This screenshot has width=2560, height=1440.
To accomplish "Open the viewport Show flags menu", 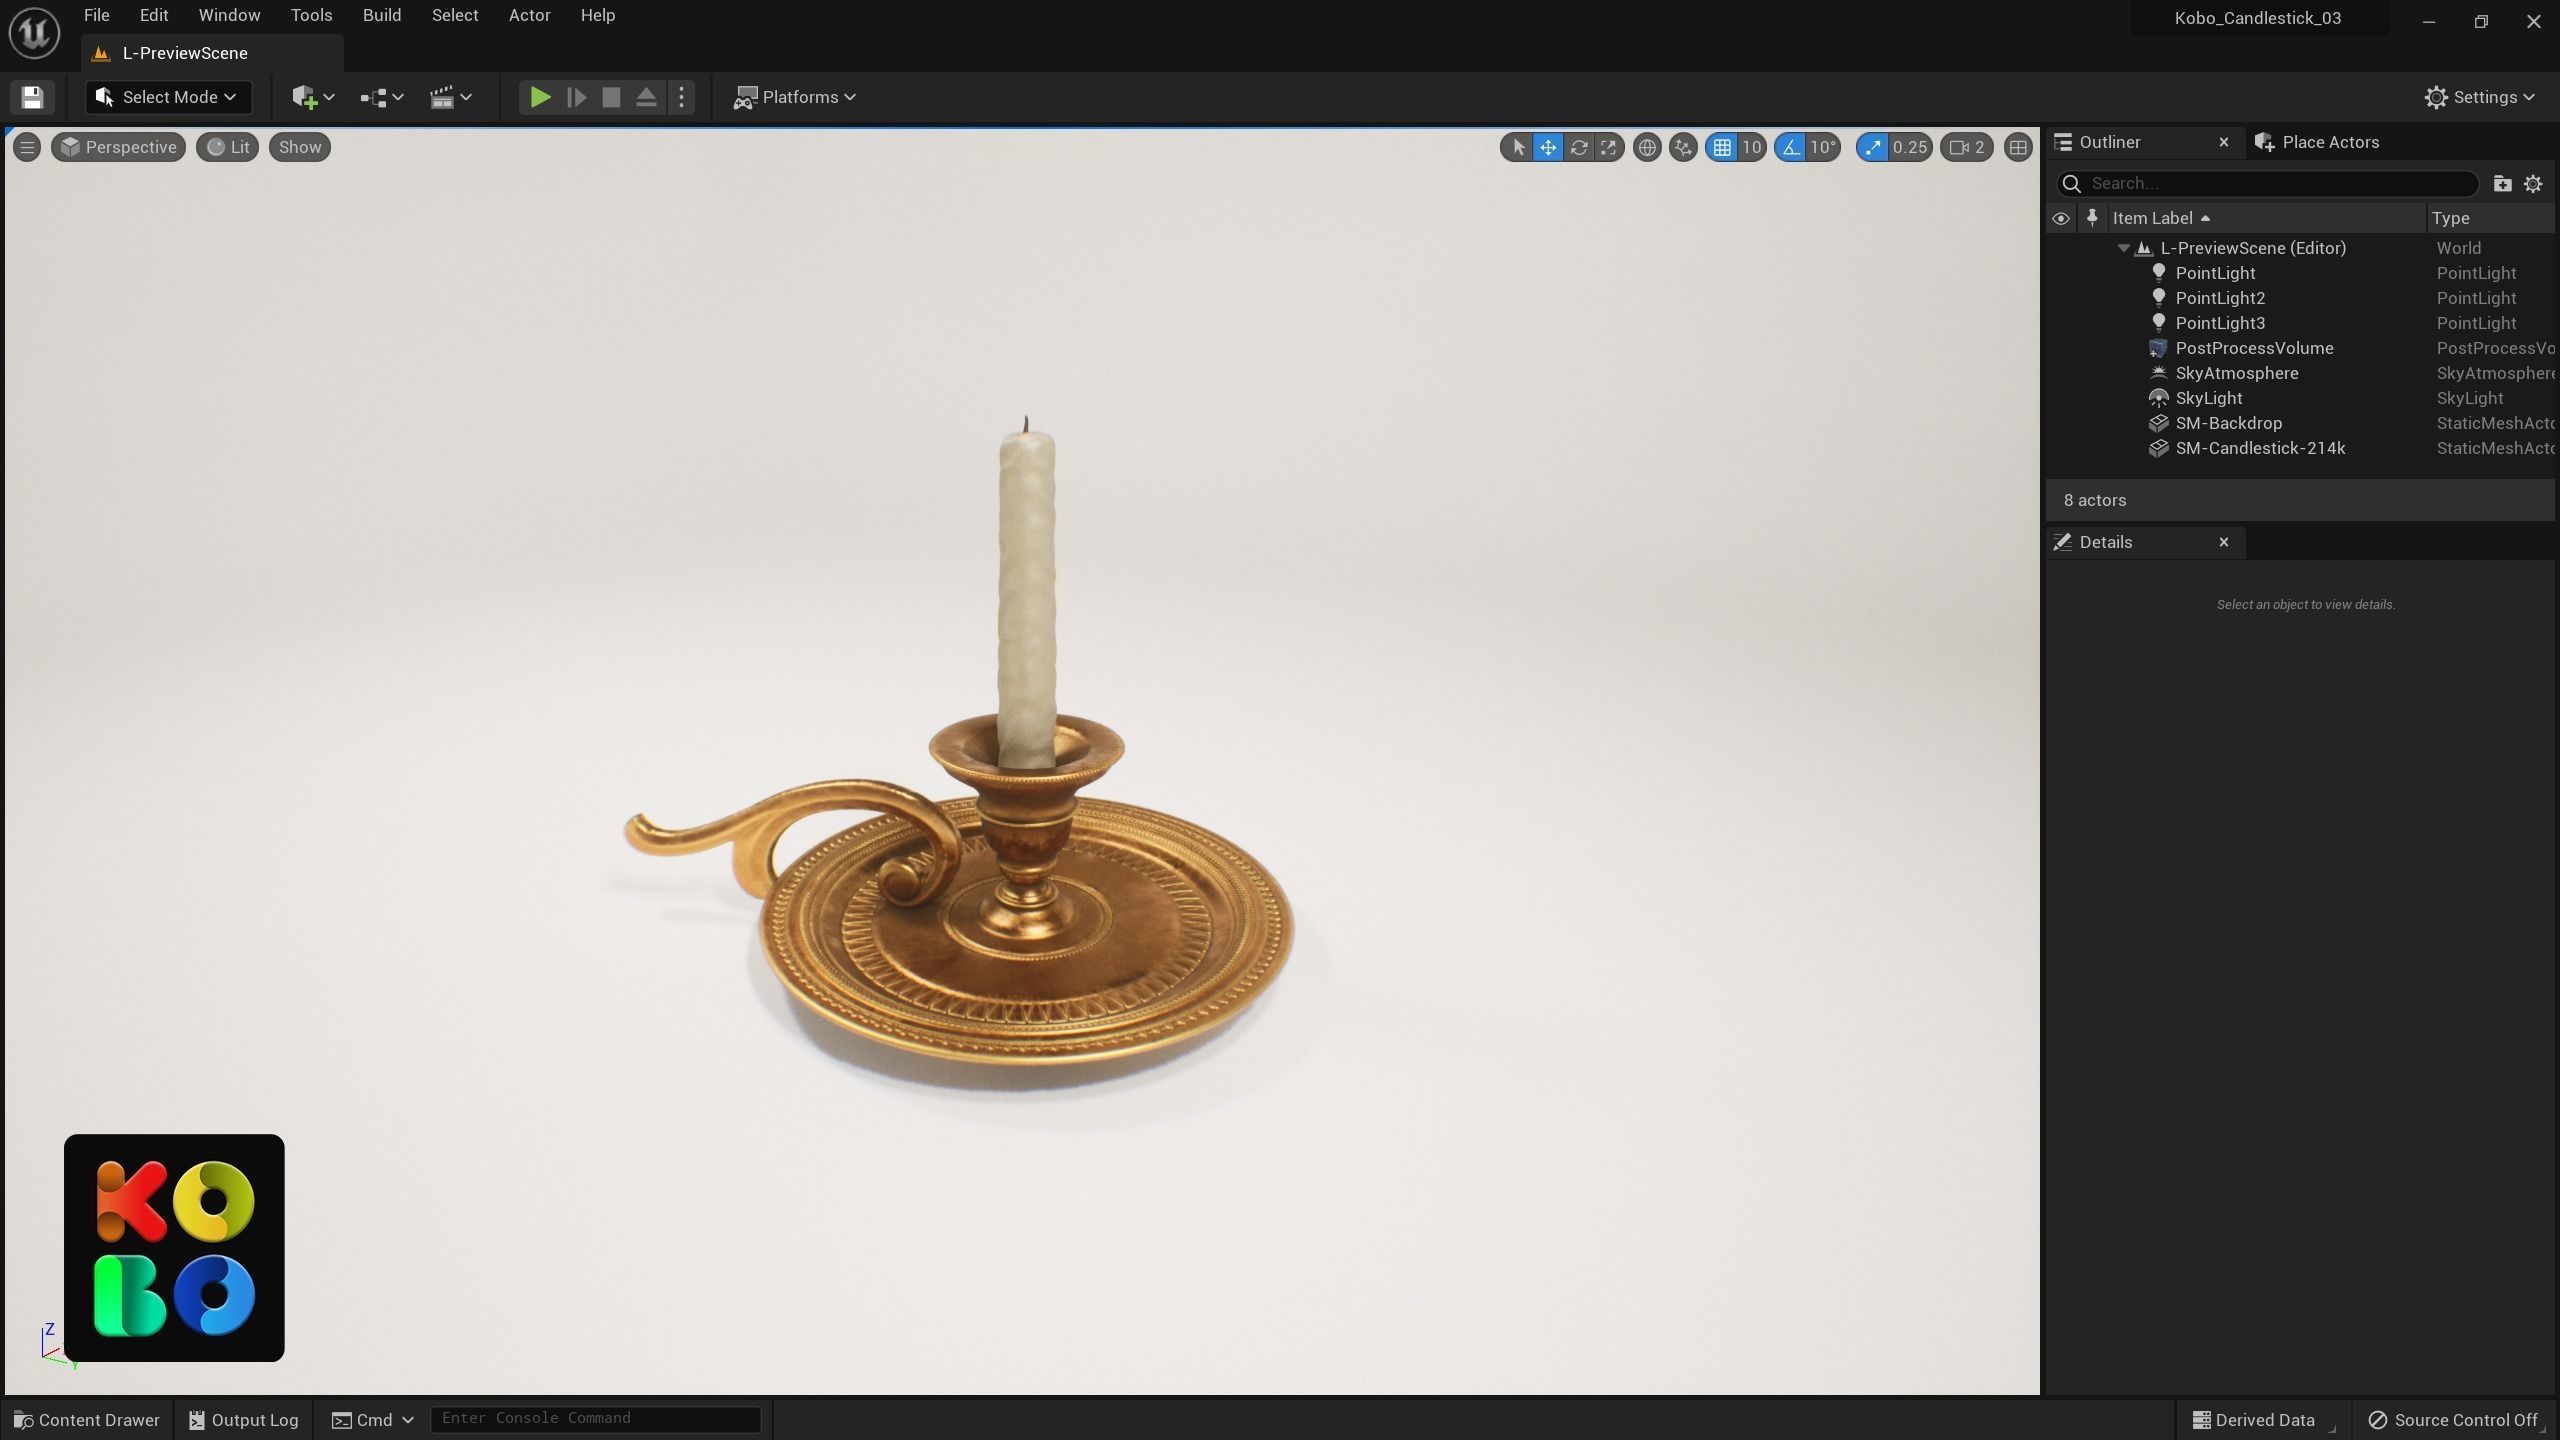I will click(x=299, y=147).
